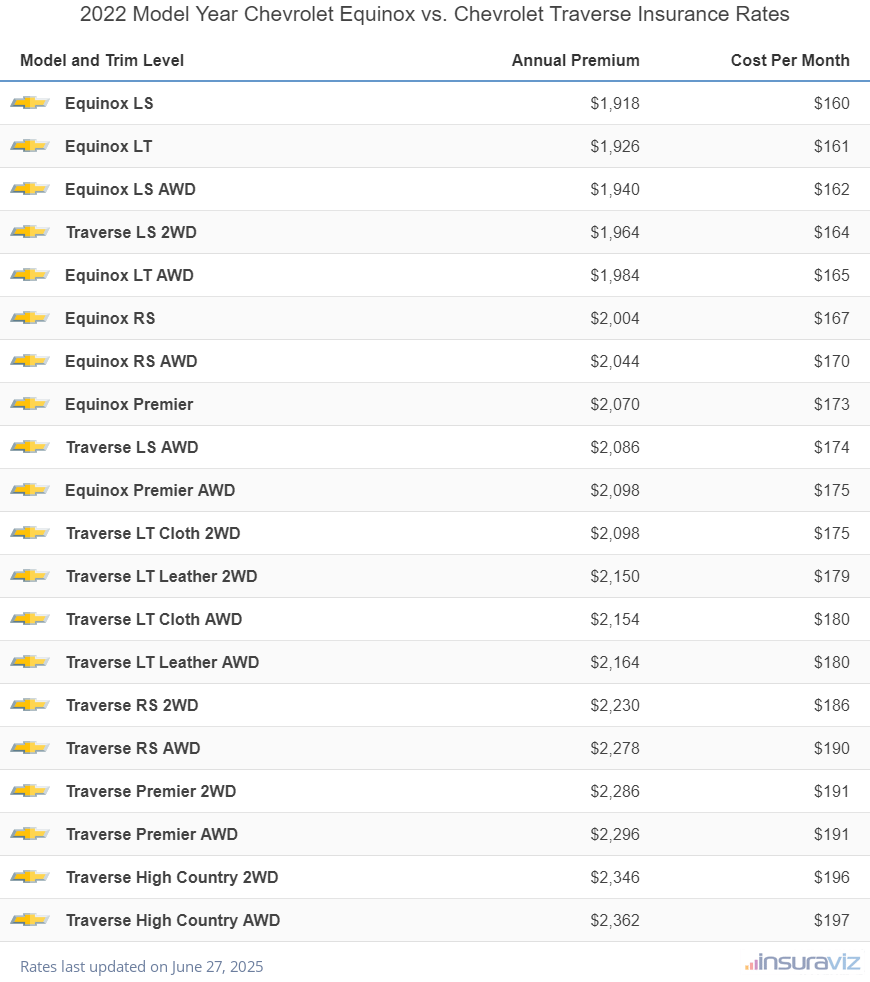The image size is (870, 982).
Task: Select the Traverse LT Cloth 2WD row name
Action: tap(153, 533)
